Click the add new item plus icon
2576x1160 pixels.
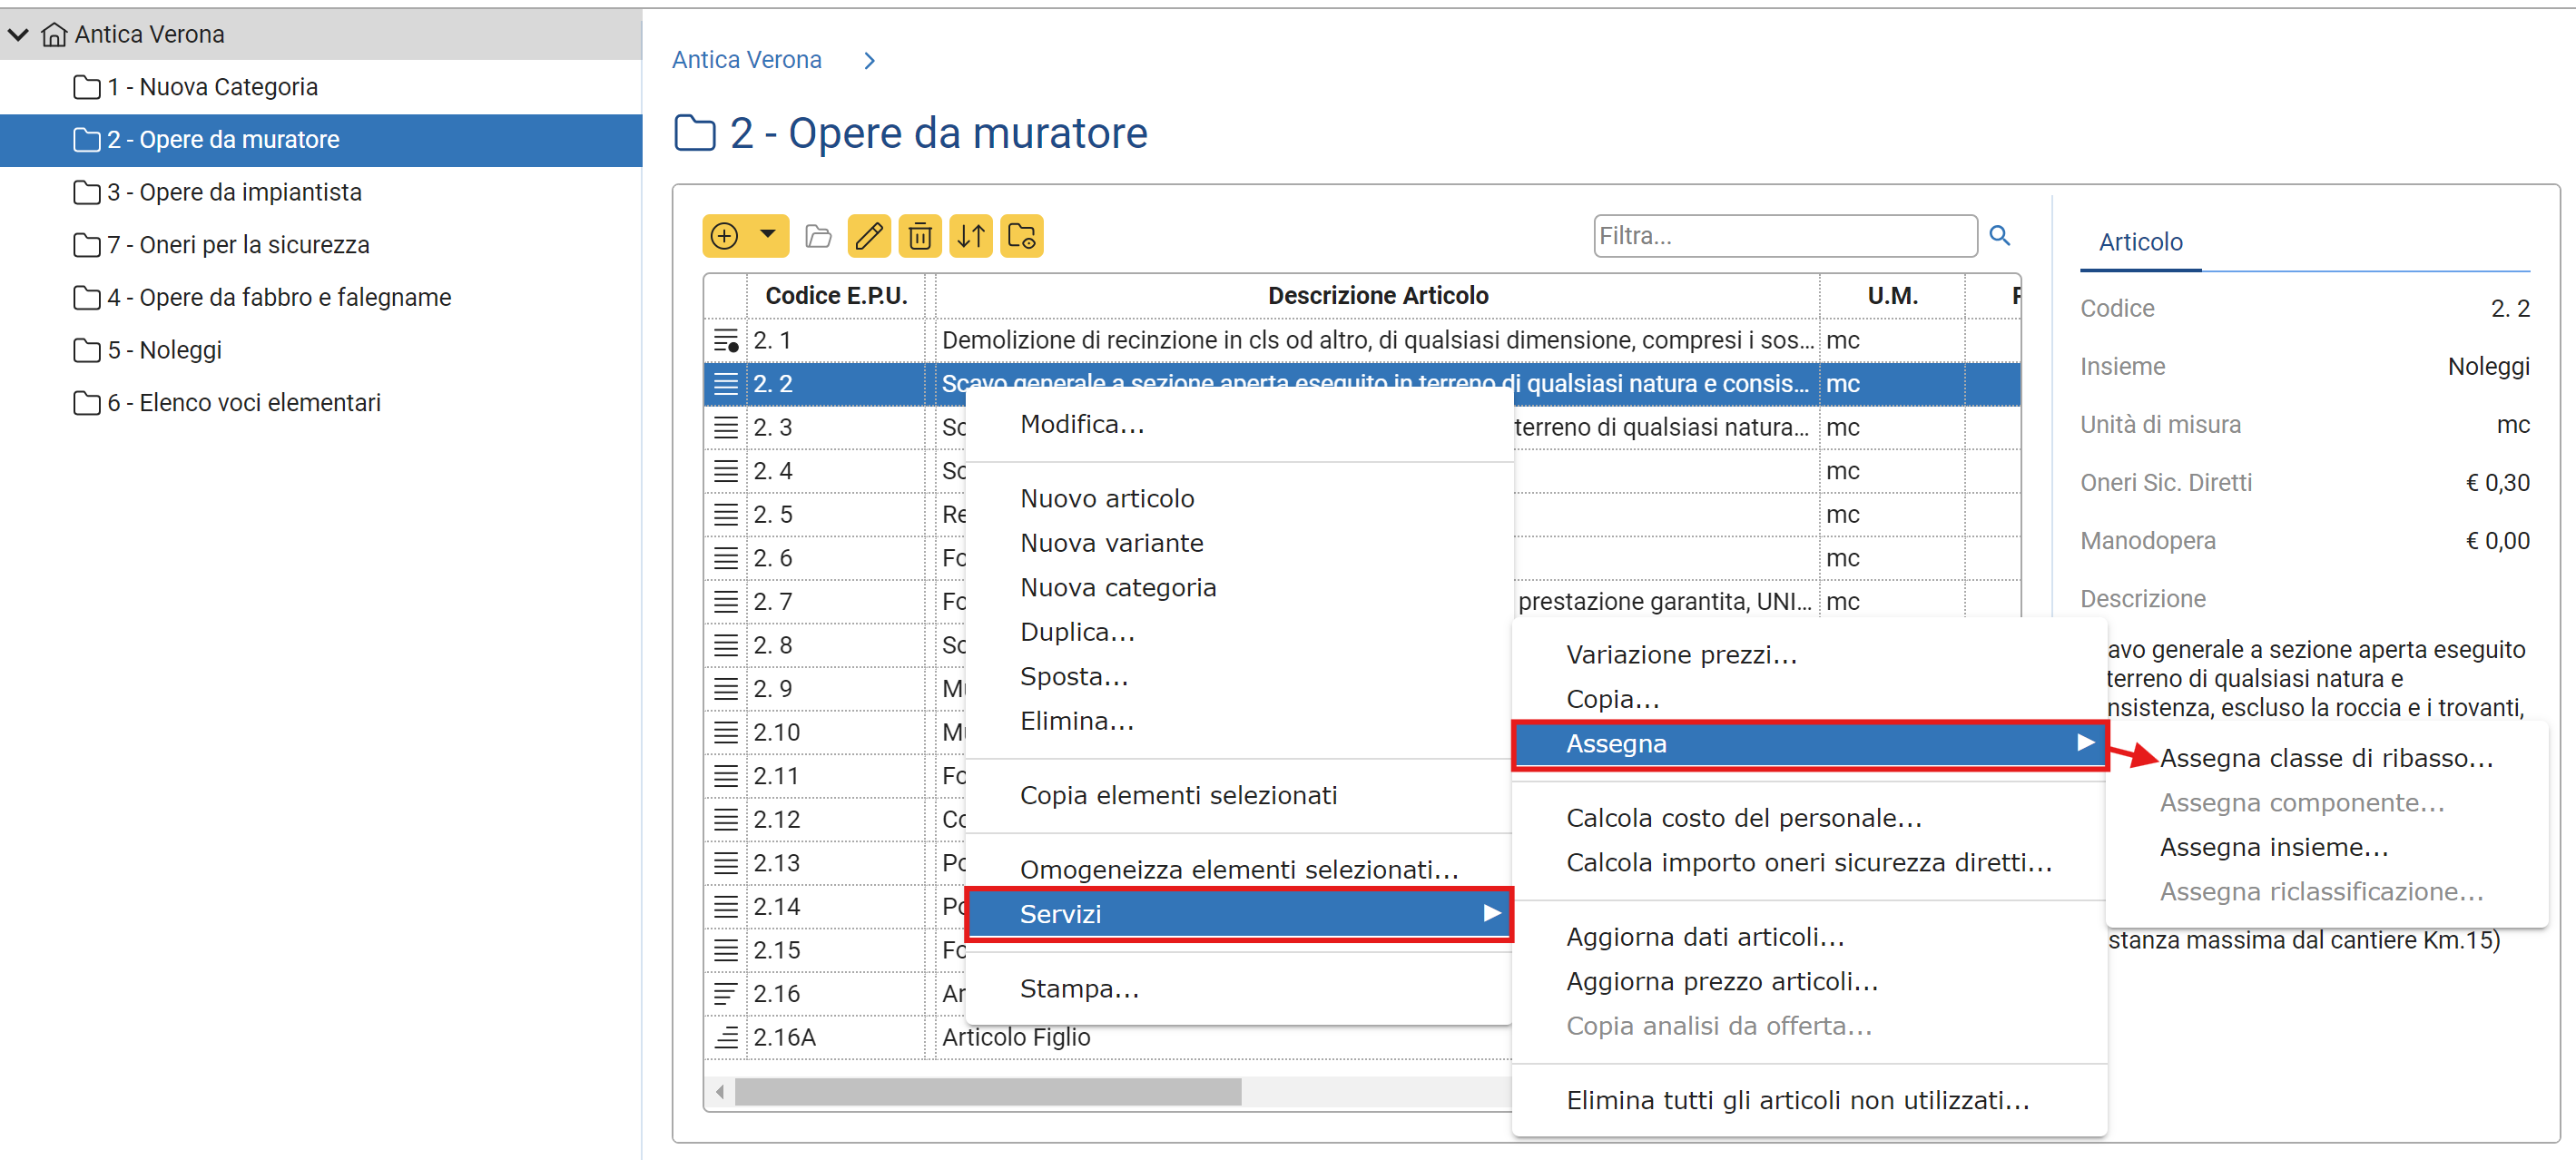click(x=724, y=236)
